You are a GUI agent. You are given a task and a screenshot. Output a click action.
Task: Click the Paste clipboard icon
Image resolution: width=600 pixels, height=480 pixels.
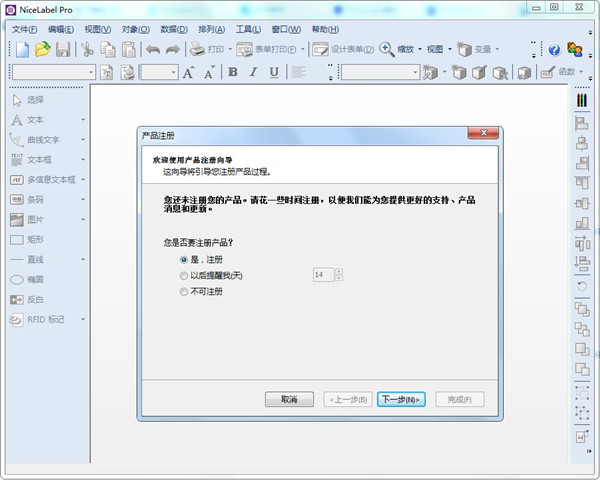129,50
